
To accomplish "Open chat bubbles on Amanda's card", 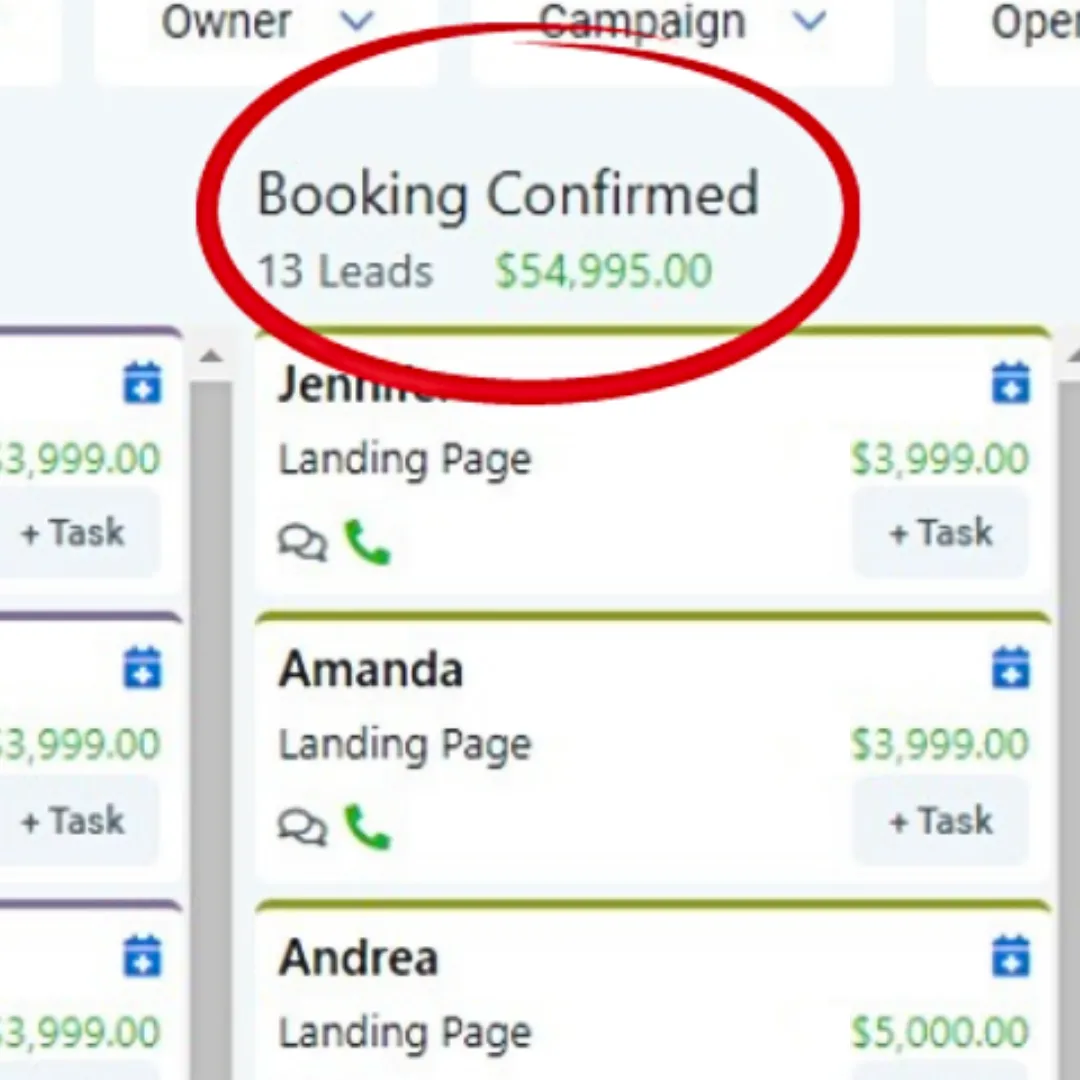I will pyautogui.click(x=302, y=827).
